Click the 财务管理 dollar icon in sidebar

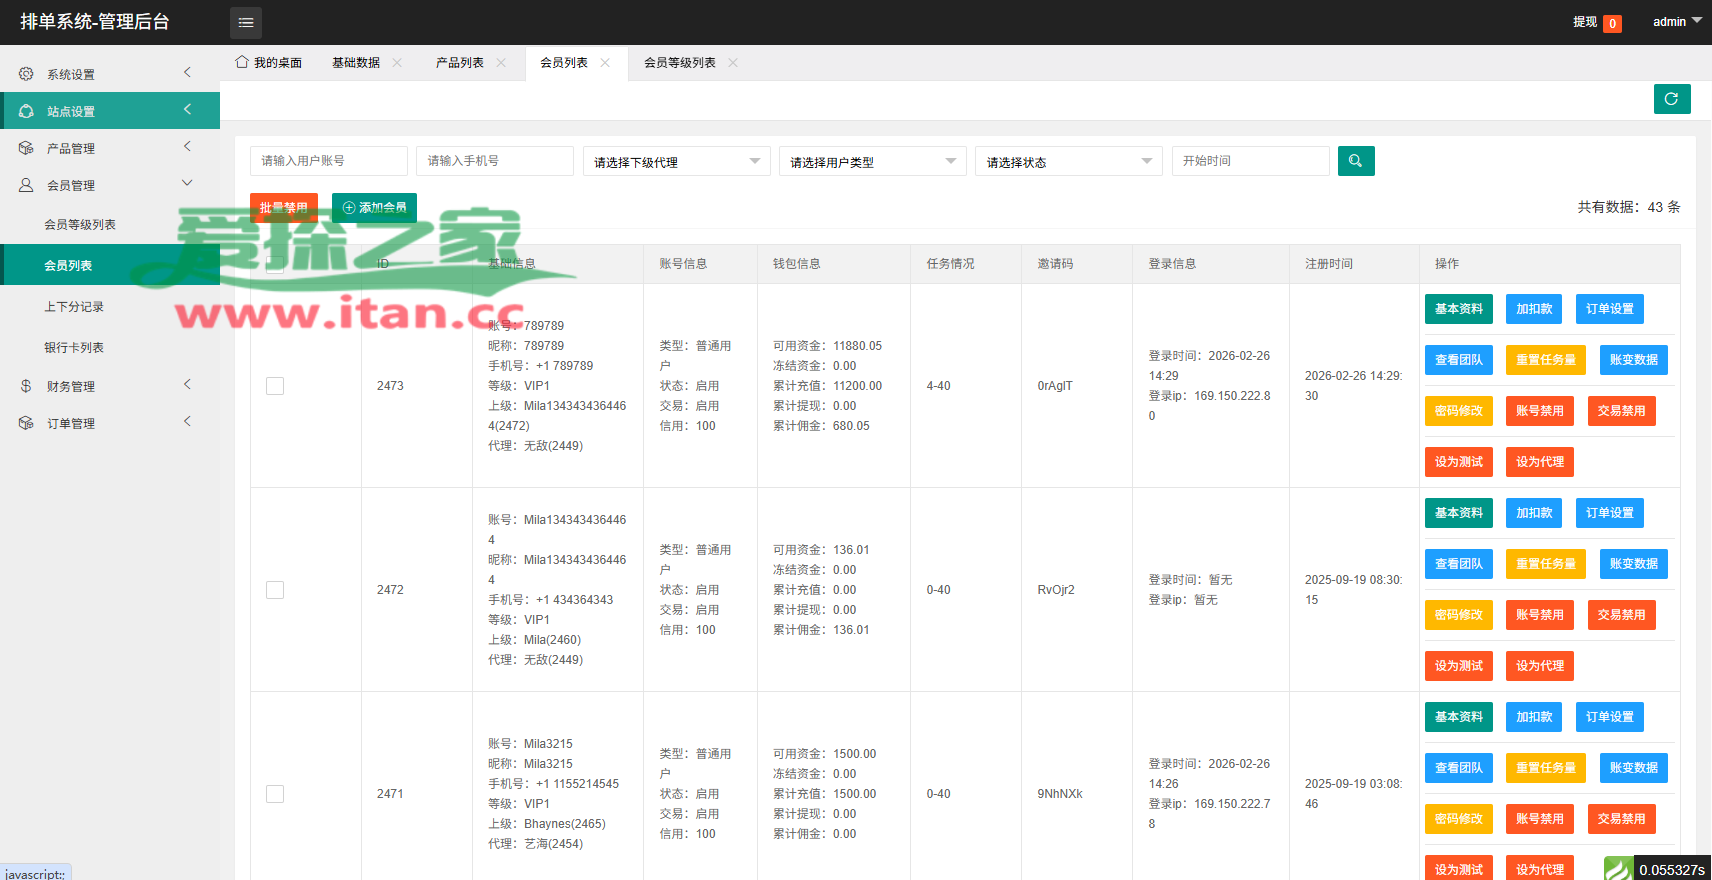point(26,386)
